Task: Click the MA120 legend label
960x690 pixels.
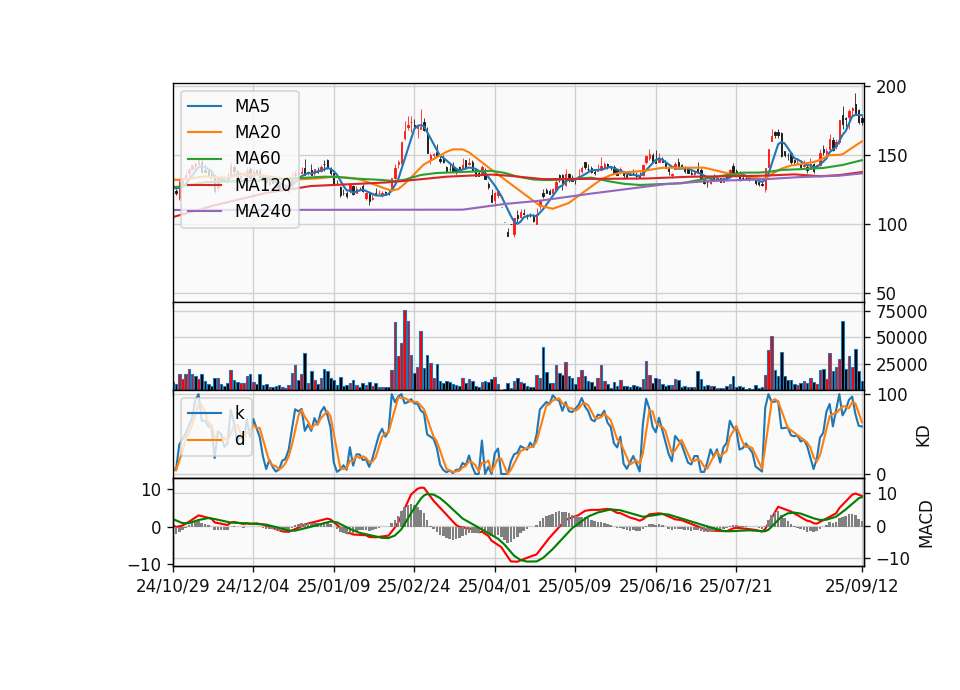Action: 263,184
